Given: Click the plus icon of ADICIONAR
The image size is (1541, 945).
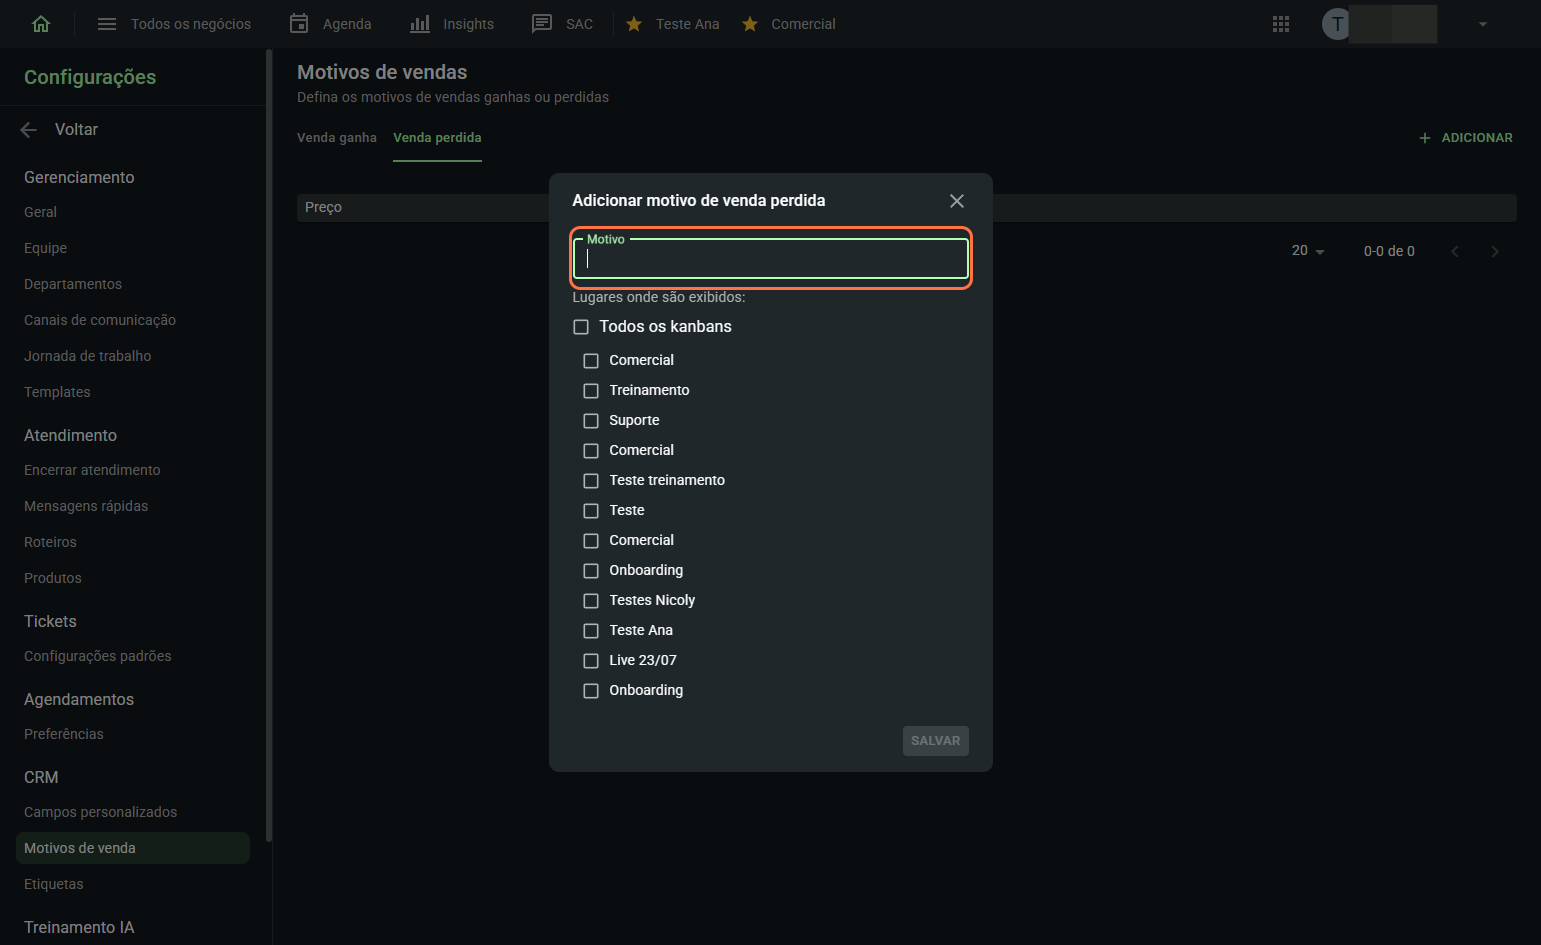Looking at the screenshot, I should coord(1425,138).
